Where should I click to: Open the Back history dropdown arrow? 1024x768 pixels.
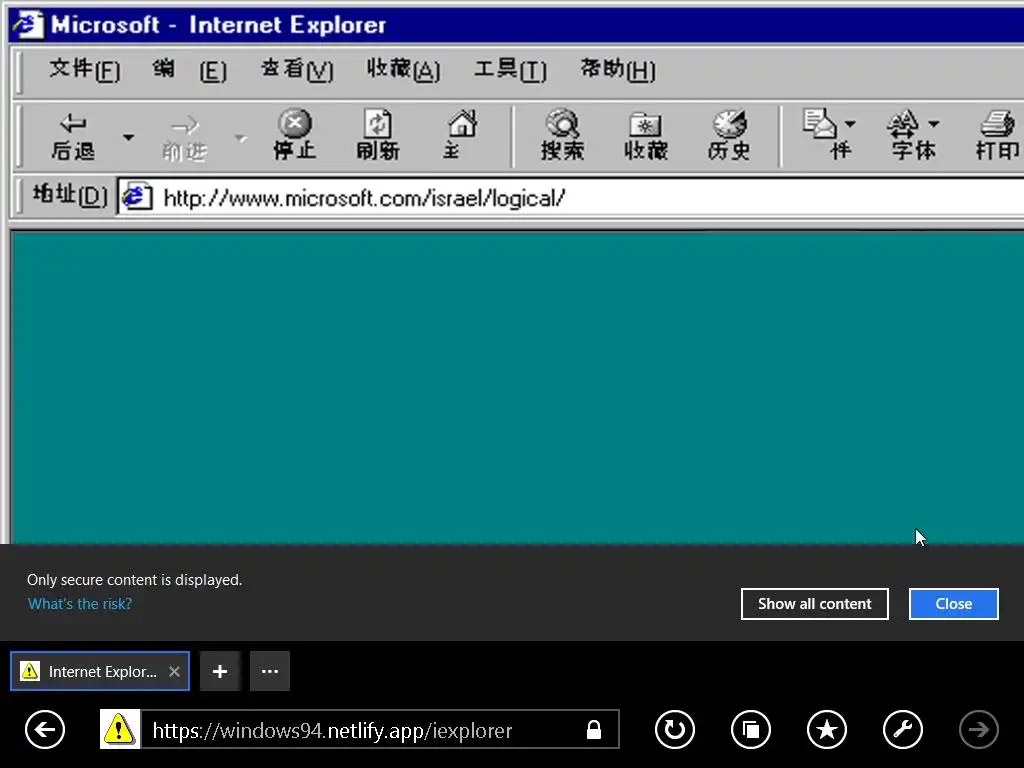point(129,137)
